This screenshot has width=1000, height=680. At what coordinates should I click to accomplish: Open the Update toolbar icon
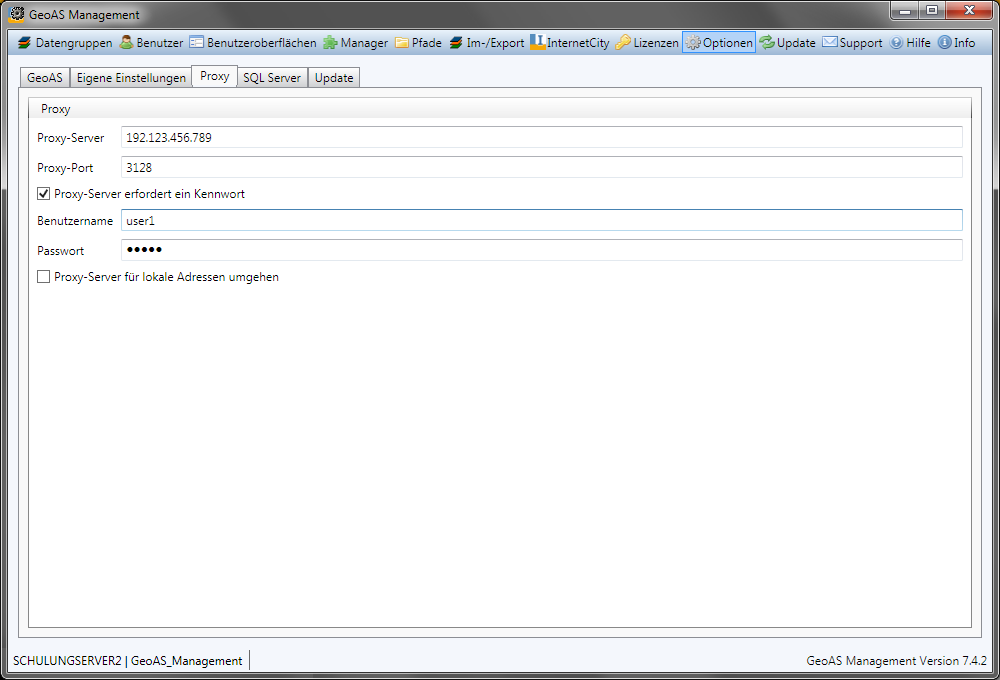767,43
